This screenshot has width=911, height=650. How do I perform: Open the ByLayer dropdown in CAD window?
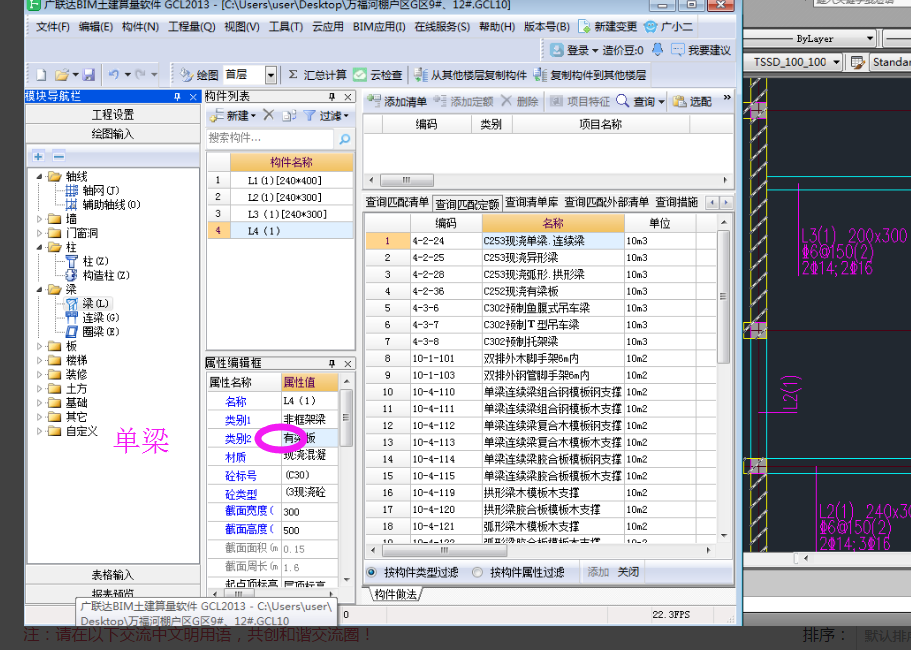pyautogui.click(x=869, y=39)
